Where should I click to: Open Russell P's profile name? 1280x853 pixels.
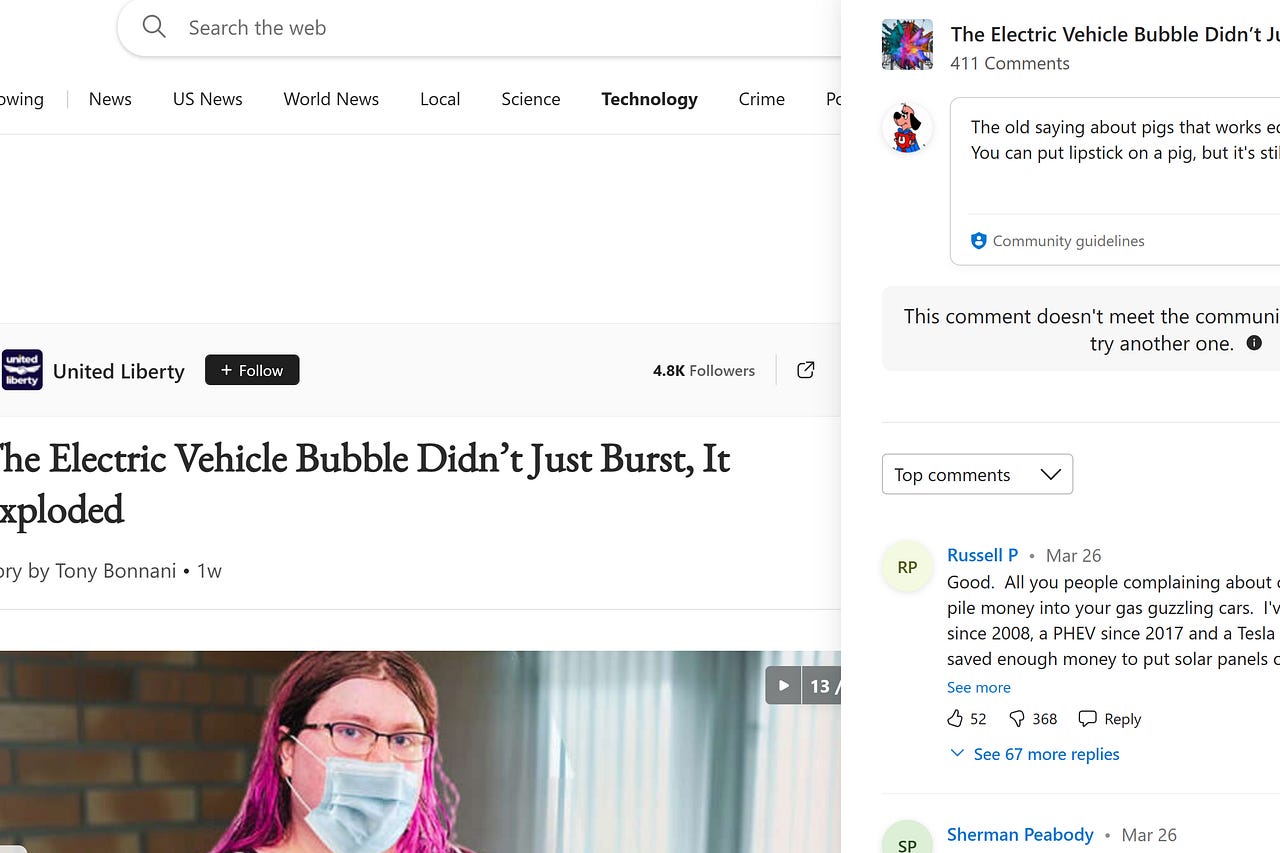click(982, 555)
